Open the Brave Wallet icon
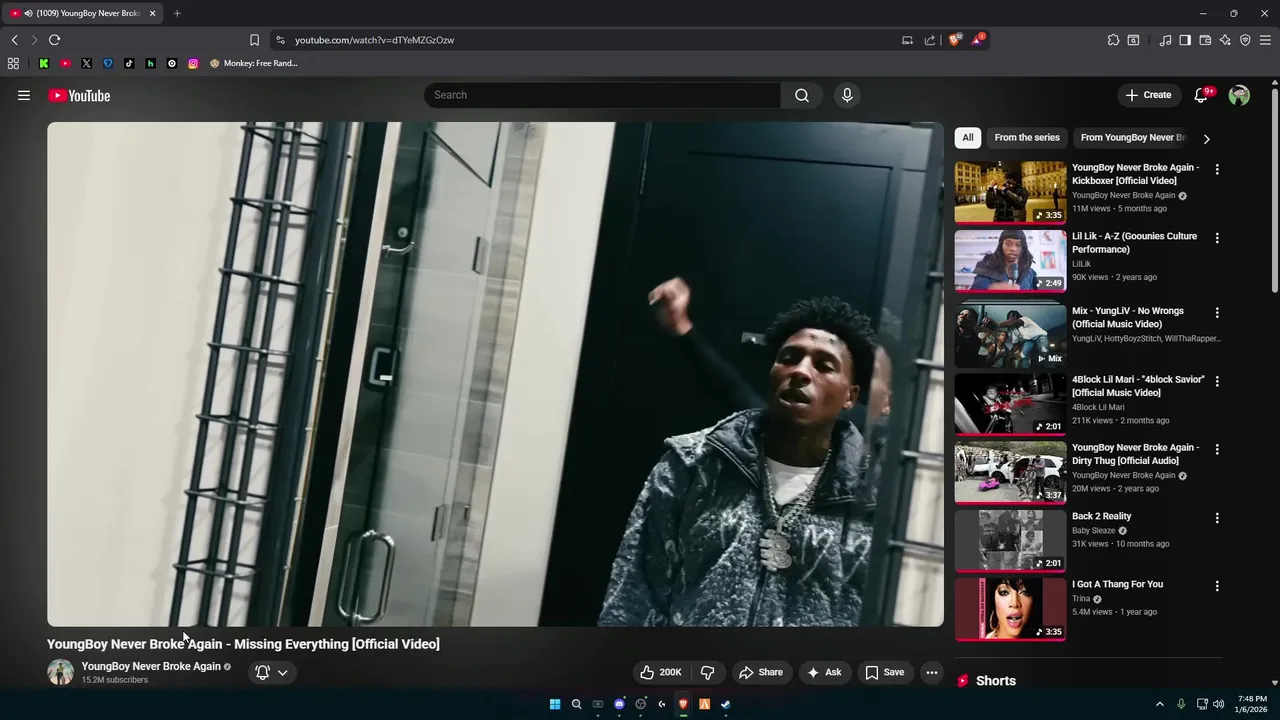This screenshot has height=720, width=1280. click(x=1205, y=40)
